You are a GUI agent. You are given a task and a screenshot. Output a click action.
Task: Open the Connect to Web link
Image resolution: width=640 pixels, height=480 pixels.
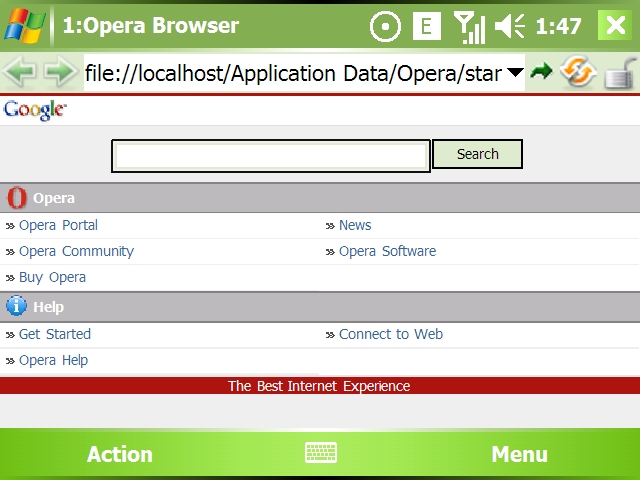click(391, 334)
